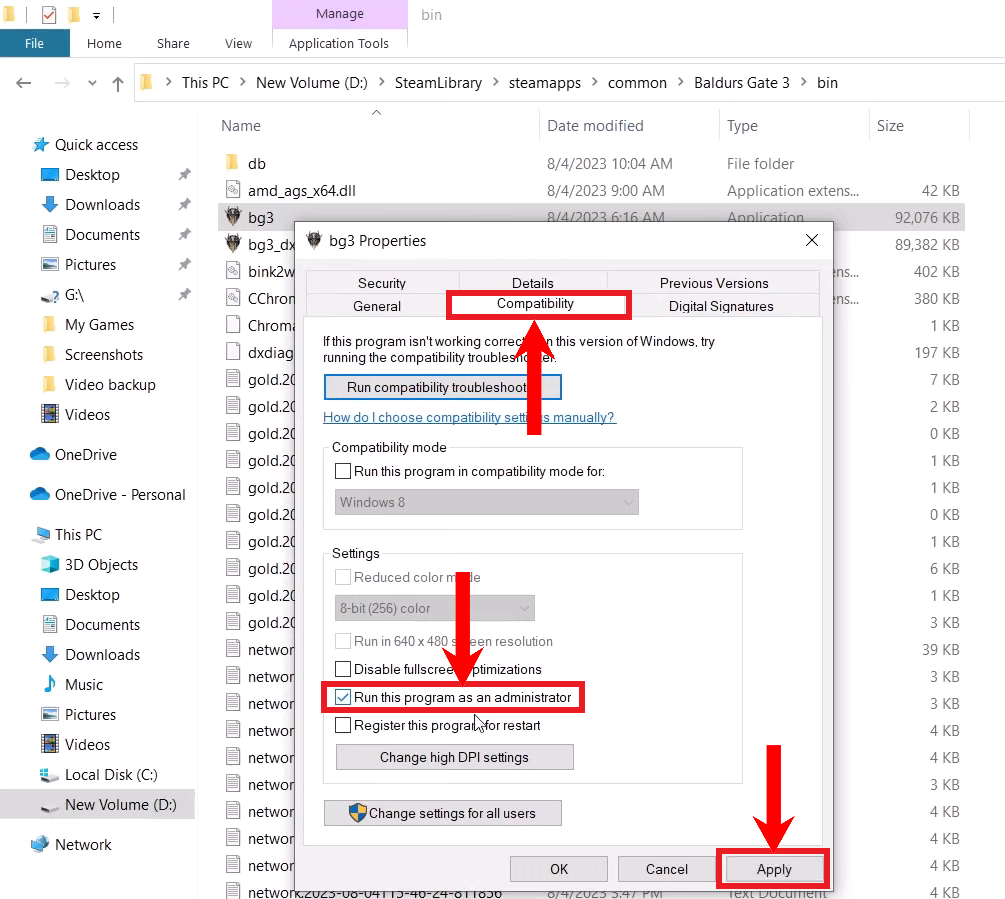Screen dimensions: 1005x899
Task: Click Change settings for all users
Action: [443, 813]
